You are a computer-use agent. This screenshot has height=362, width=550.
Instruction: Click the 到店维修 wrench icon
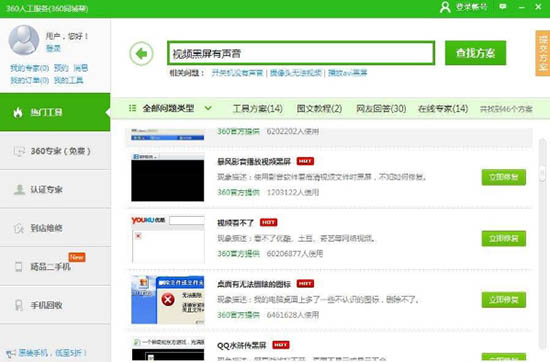(x=19, y=228)
